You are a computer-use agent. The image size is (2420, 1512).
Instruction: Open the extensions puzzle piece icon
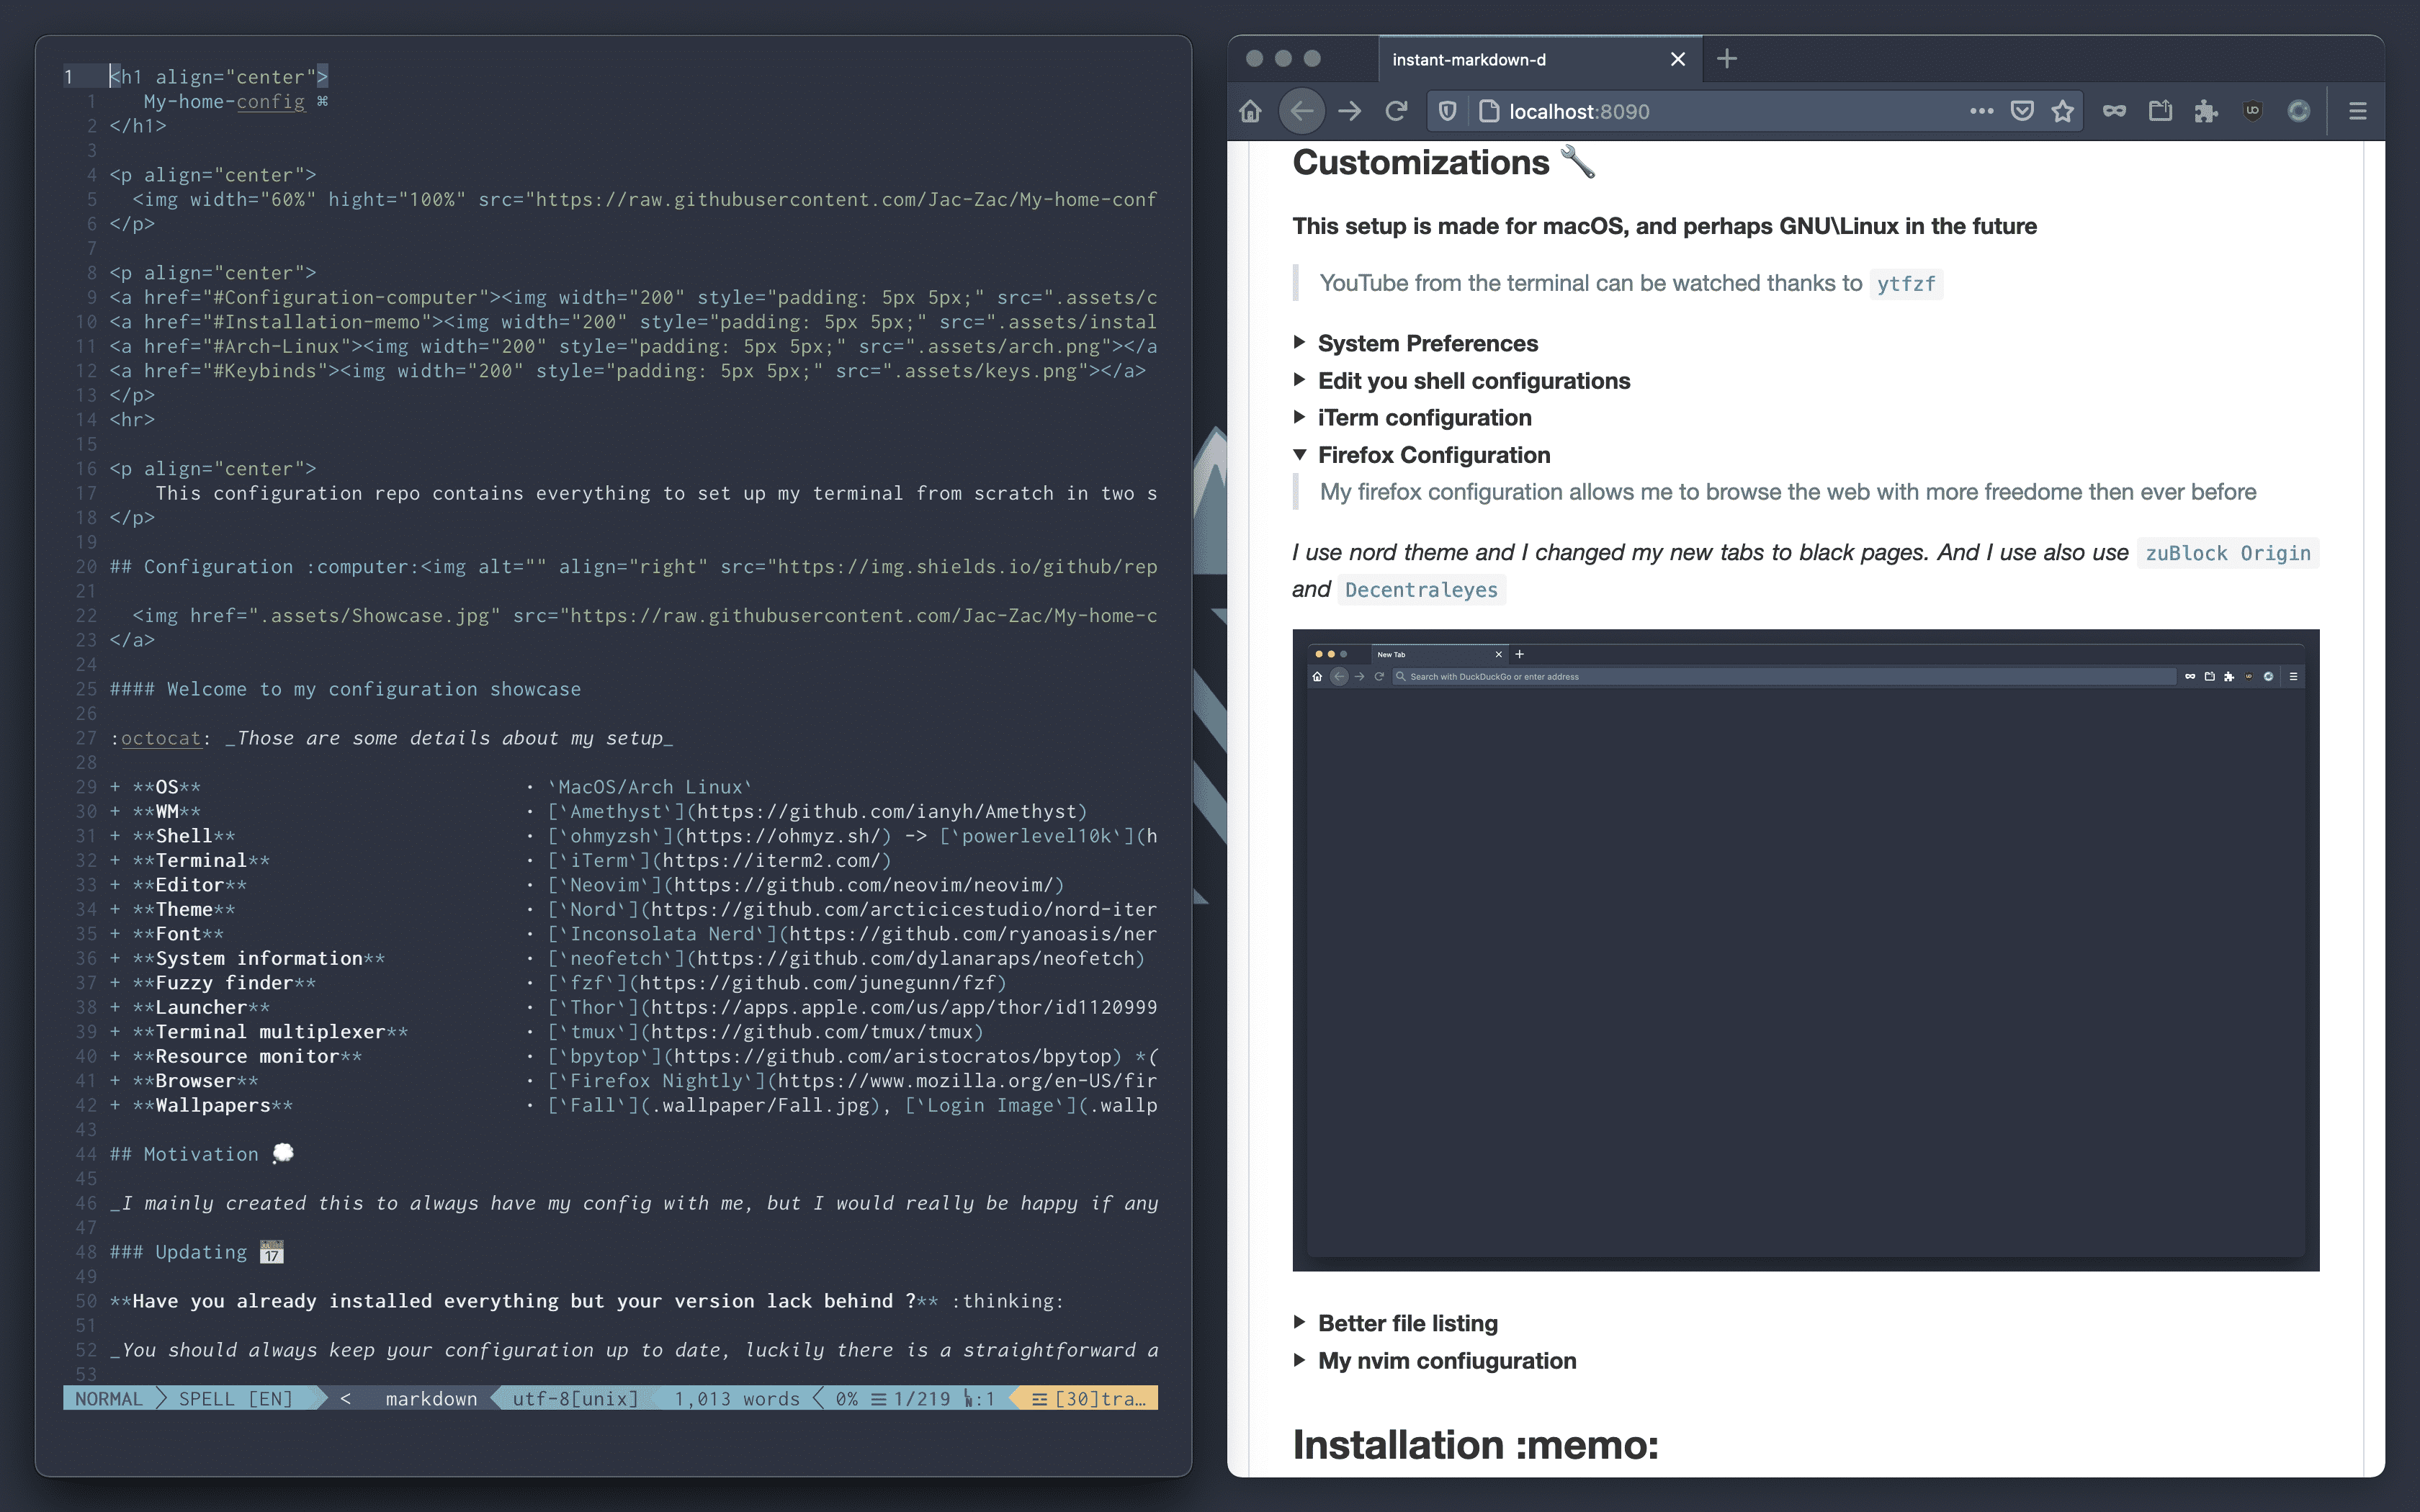2206,111
